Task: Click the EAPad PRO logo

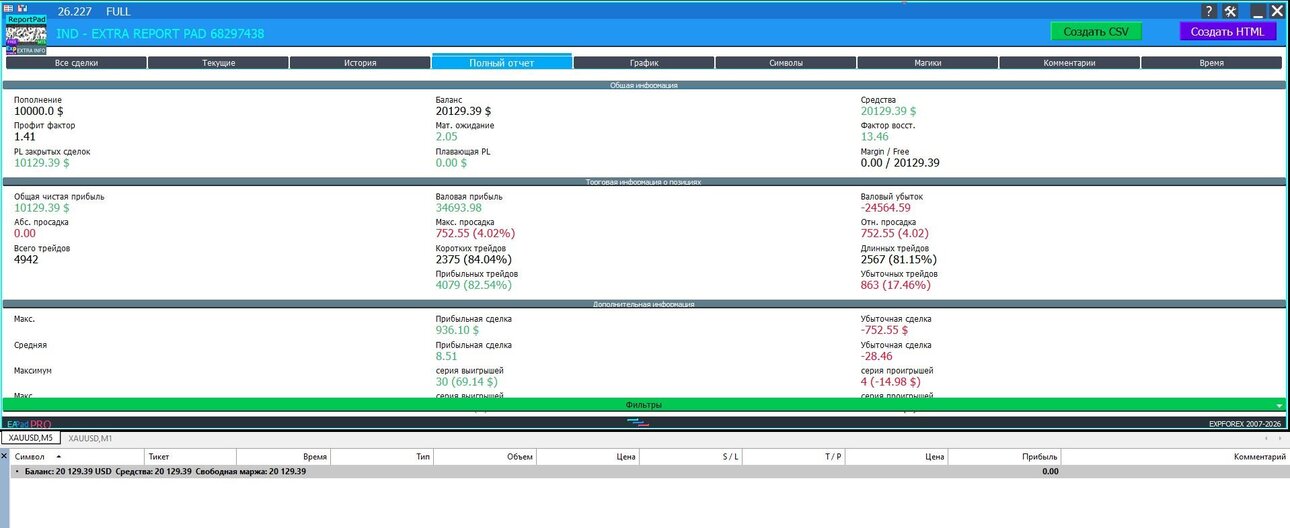Action: tap(28, 424)
